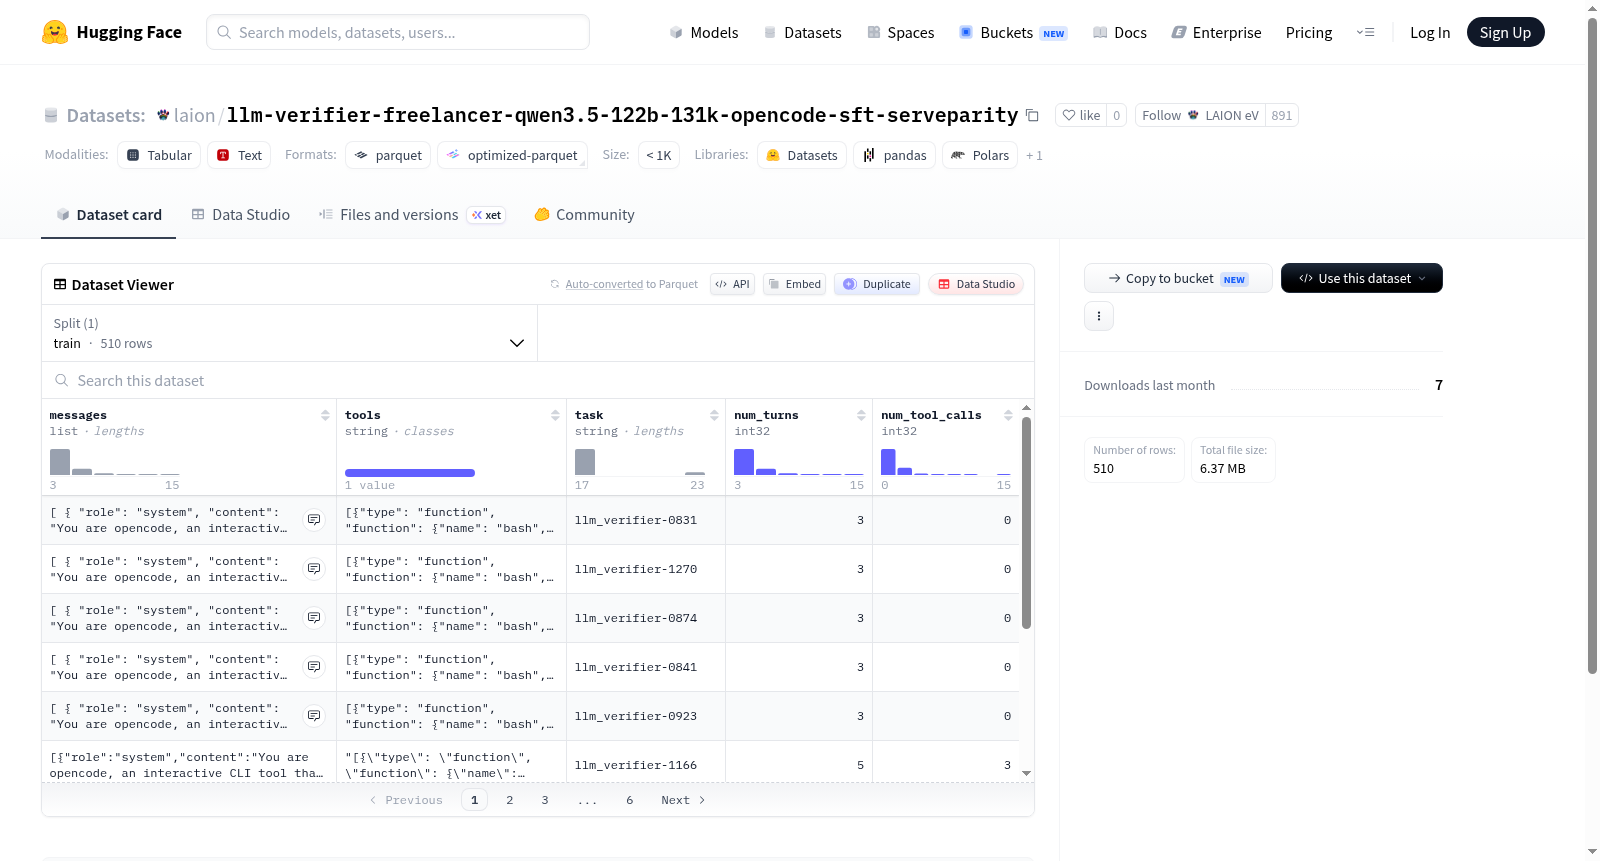This screenshot has width=1600, height=861.
Task: Open message preview icon for llm_verifier-0841 row
Action: [x=314, y=667]
